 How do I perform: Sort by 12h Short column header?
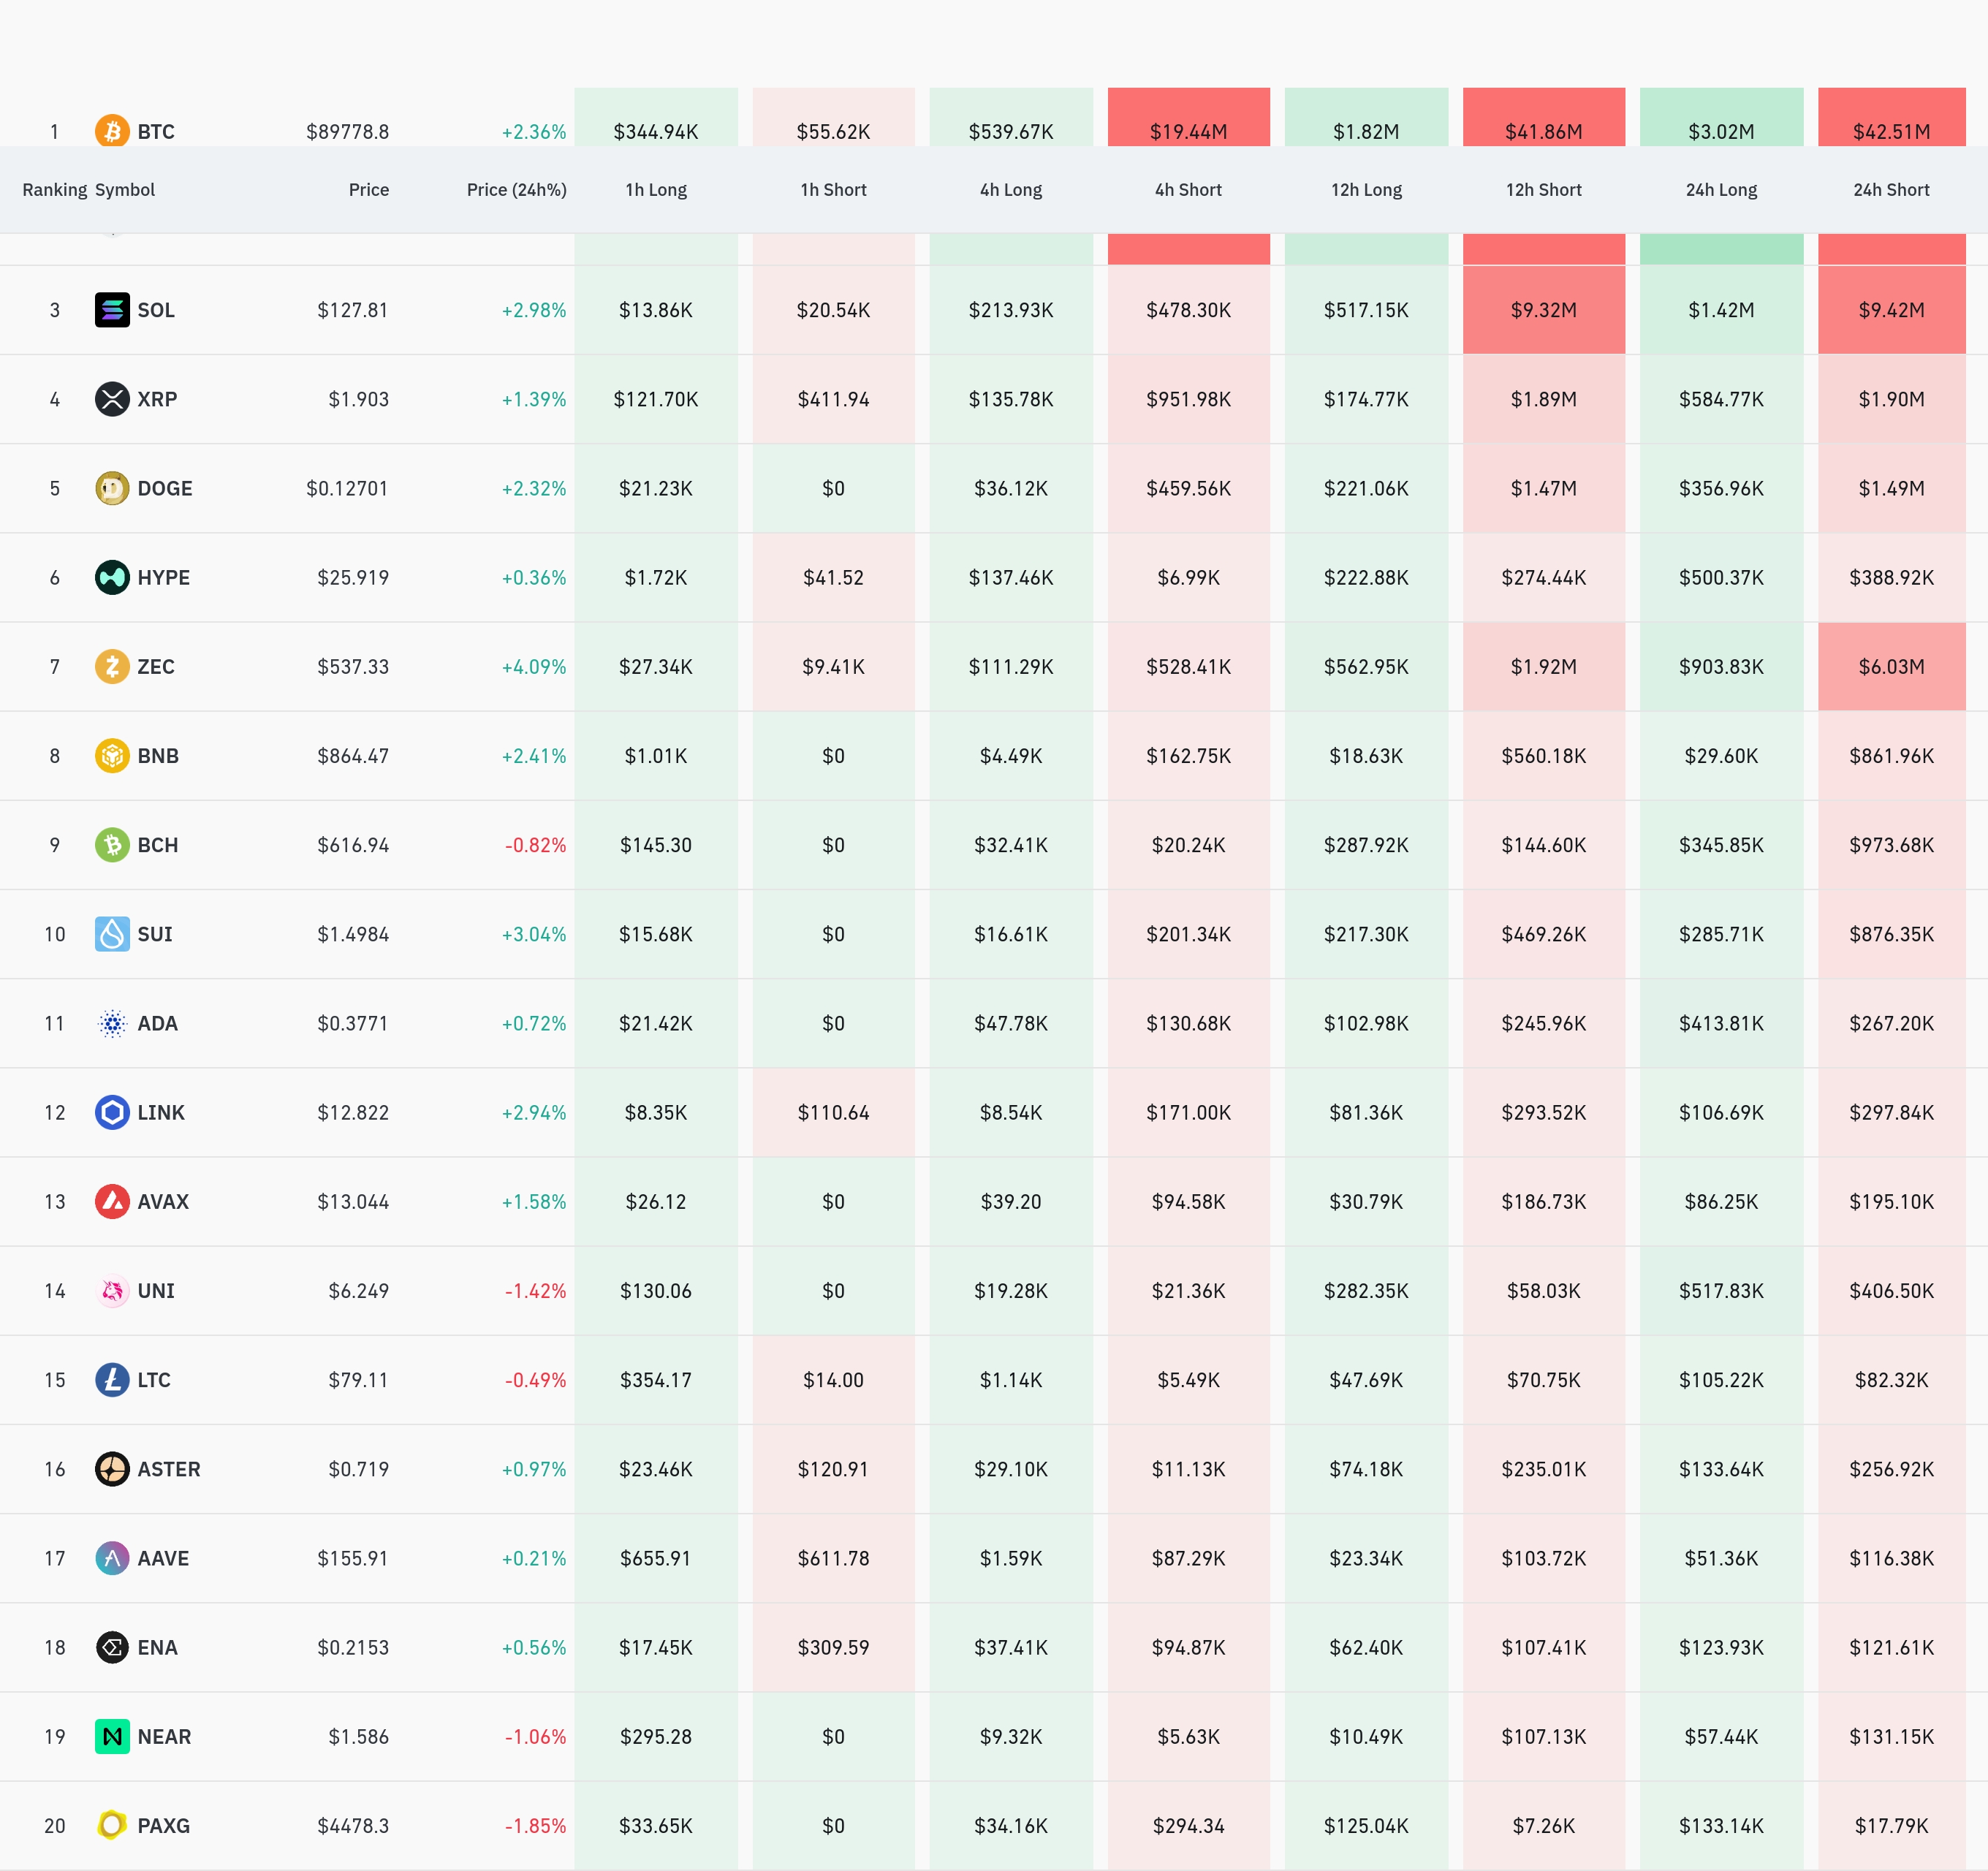pyautogui.click(x=1543, y=190)
